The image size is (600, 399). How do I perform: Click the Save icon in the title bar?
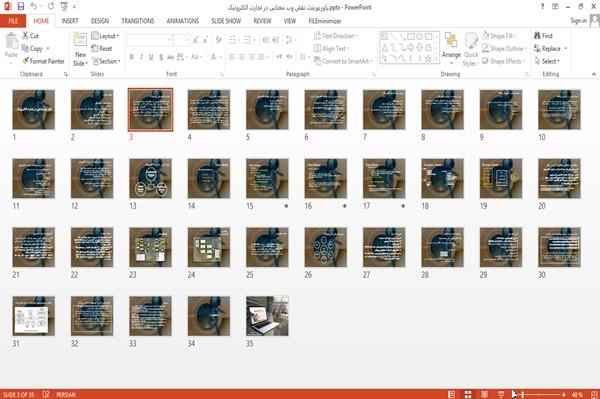coord(21,6)
